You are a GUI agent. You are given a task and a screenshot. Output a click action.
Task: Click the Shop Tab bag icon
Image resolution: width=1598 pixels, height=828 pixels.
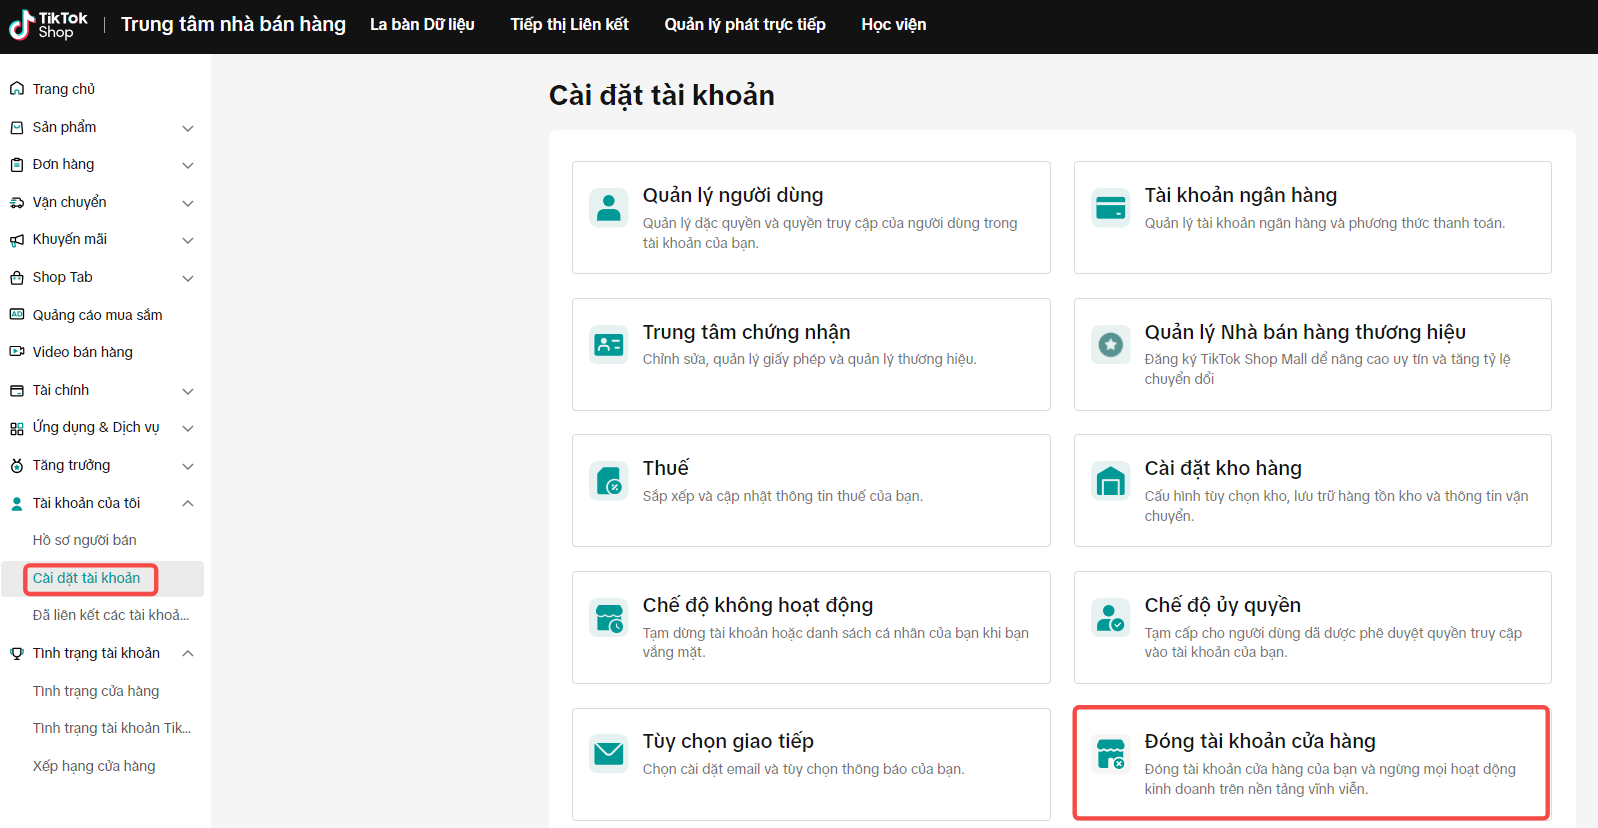(x=17, y=277)
